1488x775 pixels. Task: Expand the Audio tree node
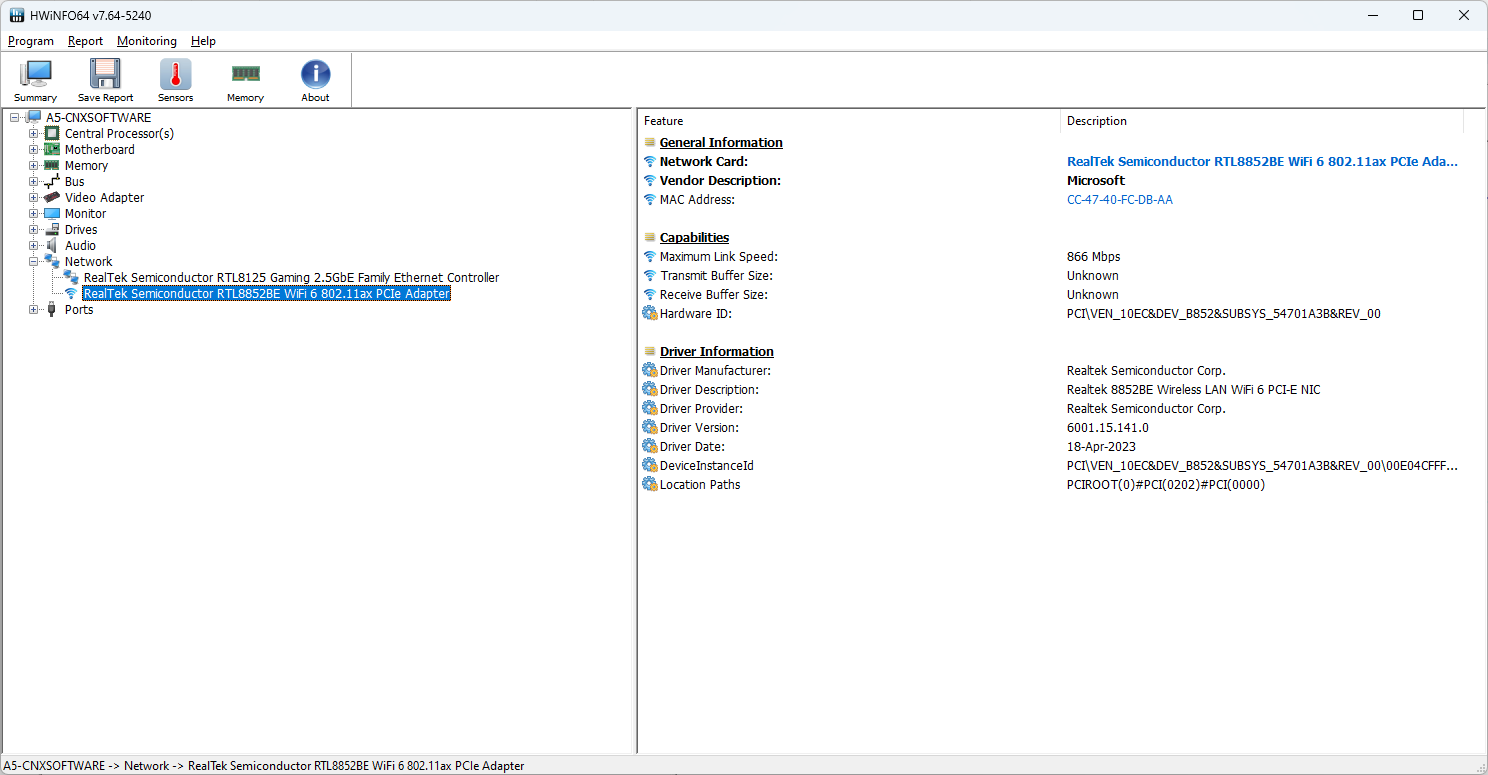tap(34, 246)
